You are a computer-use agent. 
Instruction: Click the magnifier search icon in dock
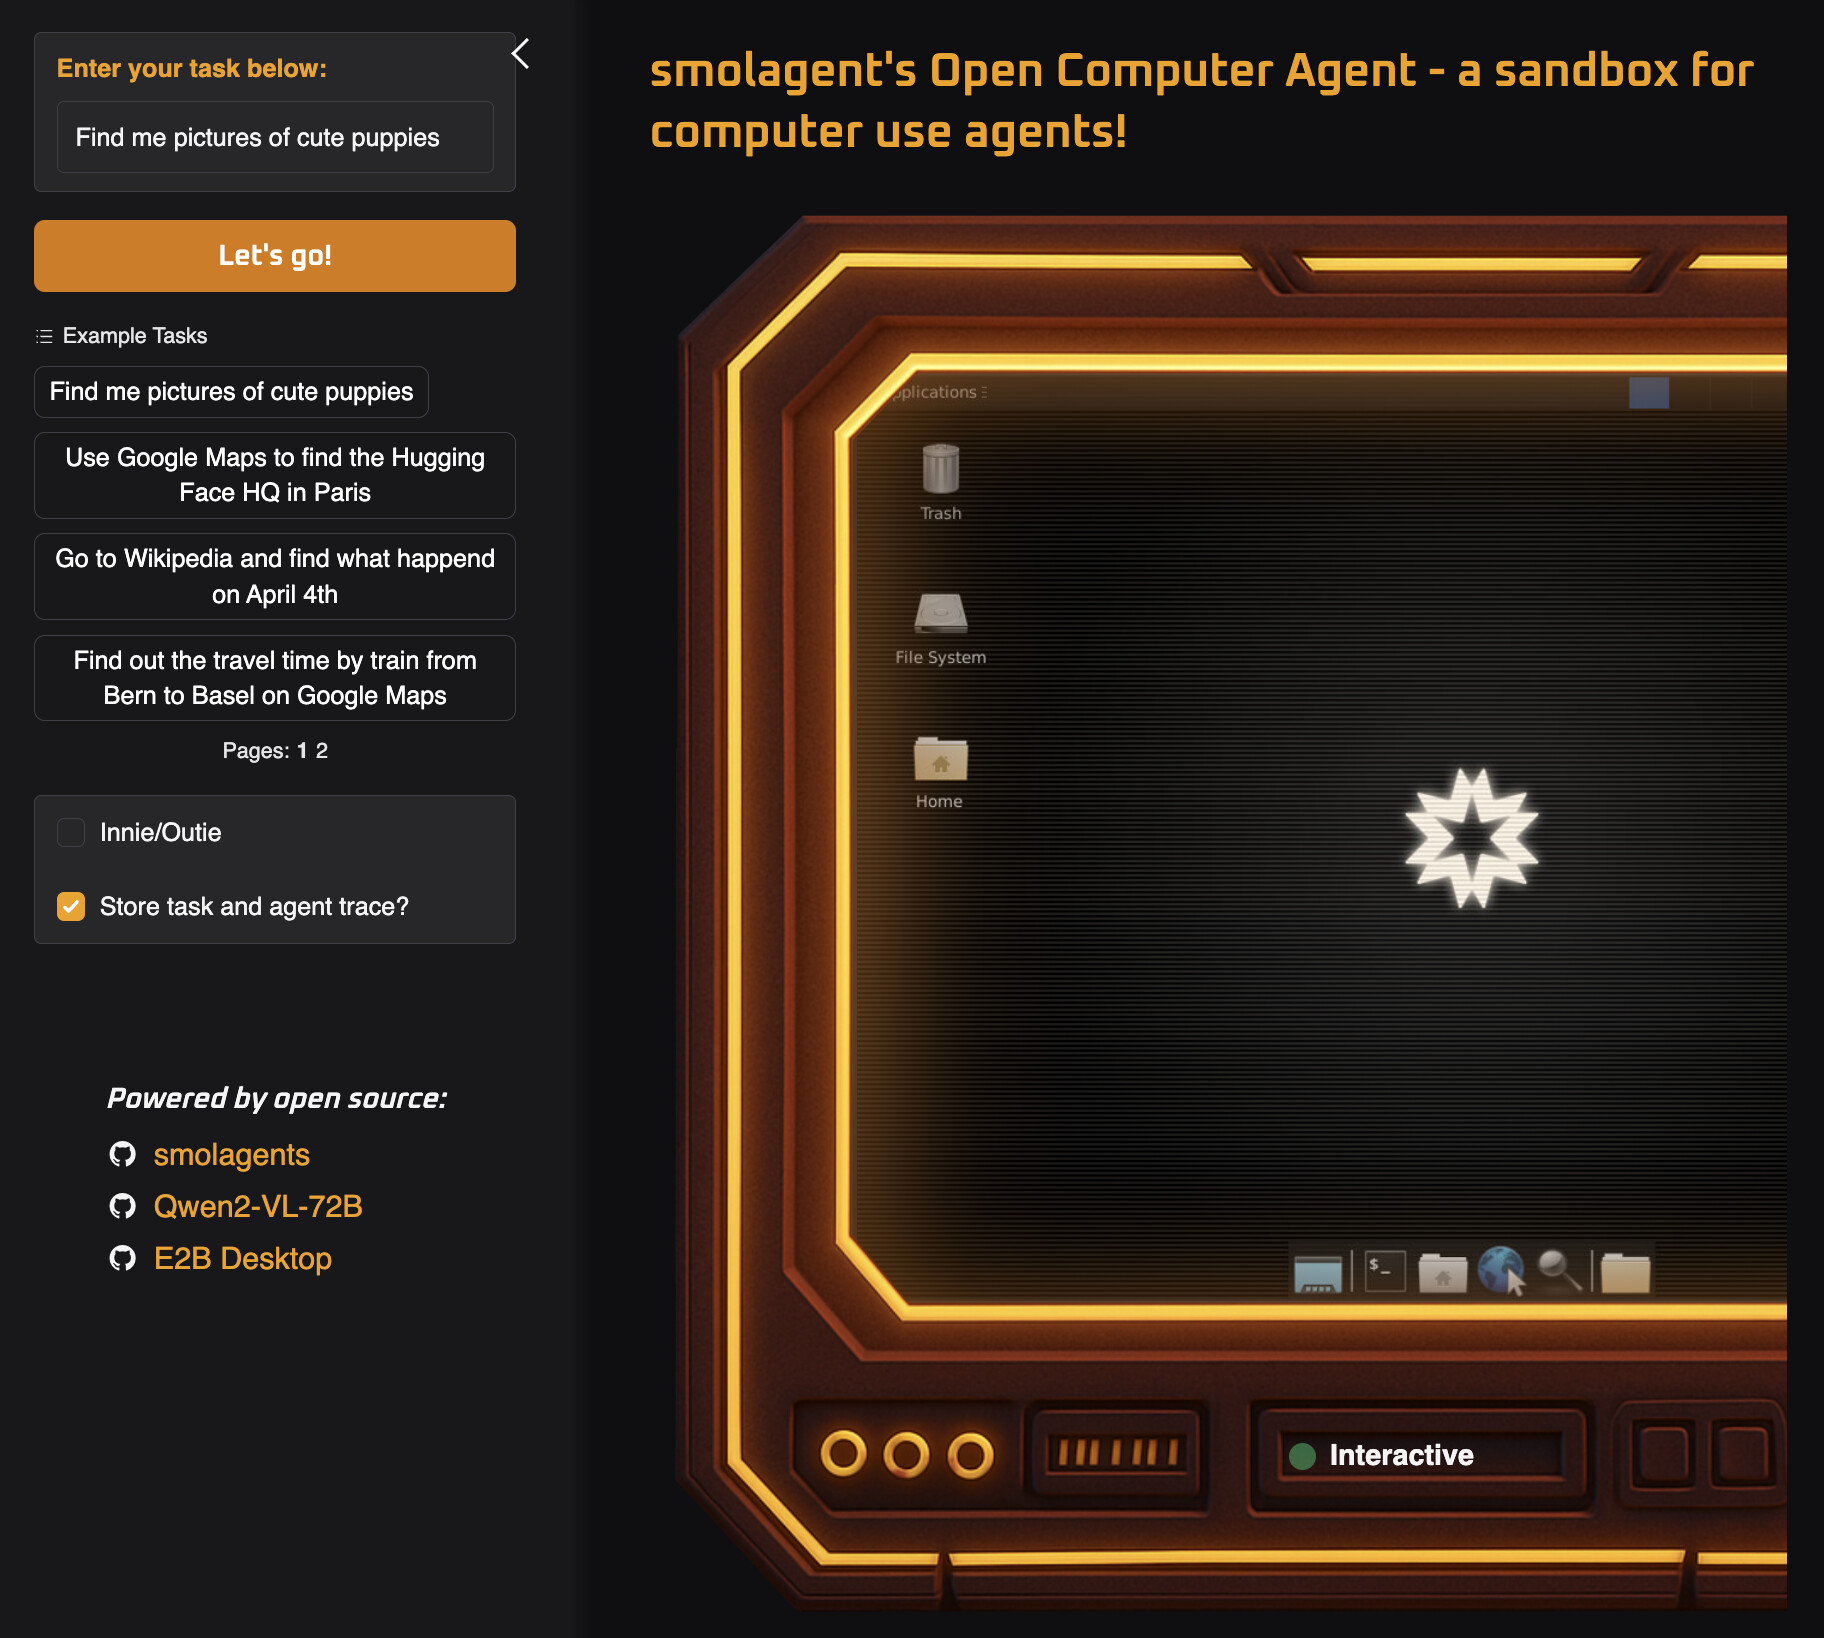tap(1558, 1271)
